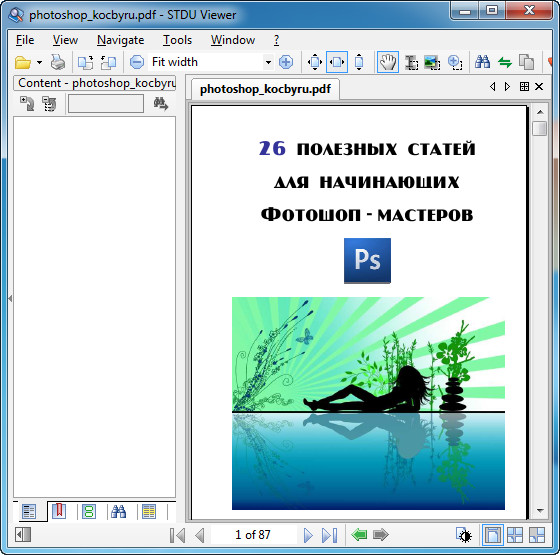The height and width of the screenshot is (555, 560).
Task: Click the Ps logo on the page
Action: click(367, 261)
